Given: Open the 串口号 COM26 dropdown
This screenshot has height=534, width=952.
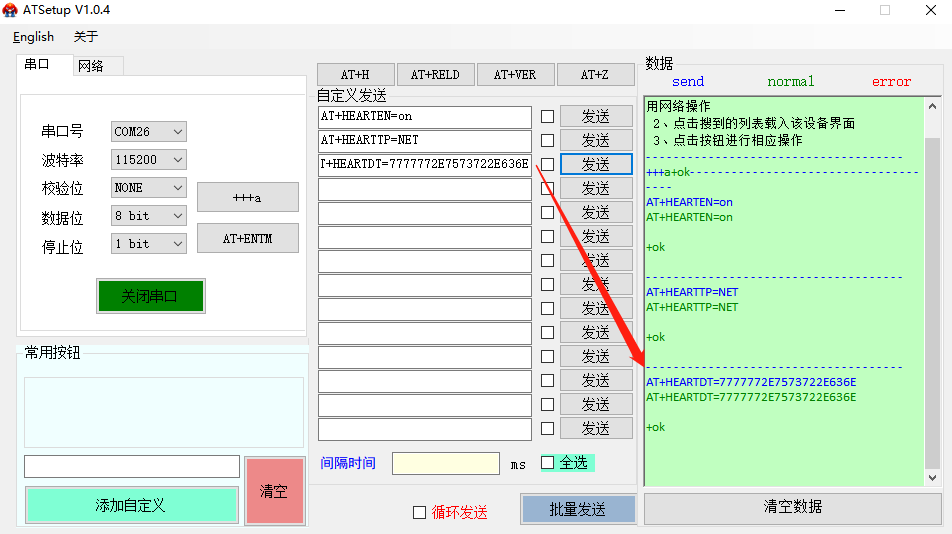Looking at the screenshot, I should [x=149, y=132].
